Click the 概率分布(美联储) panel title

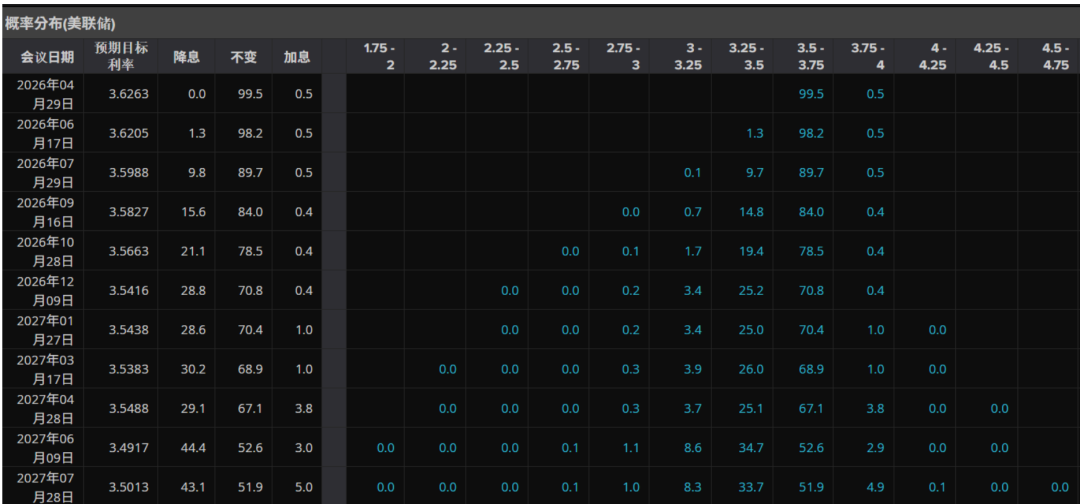[59, 24]
